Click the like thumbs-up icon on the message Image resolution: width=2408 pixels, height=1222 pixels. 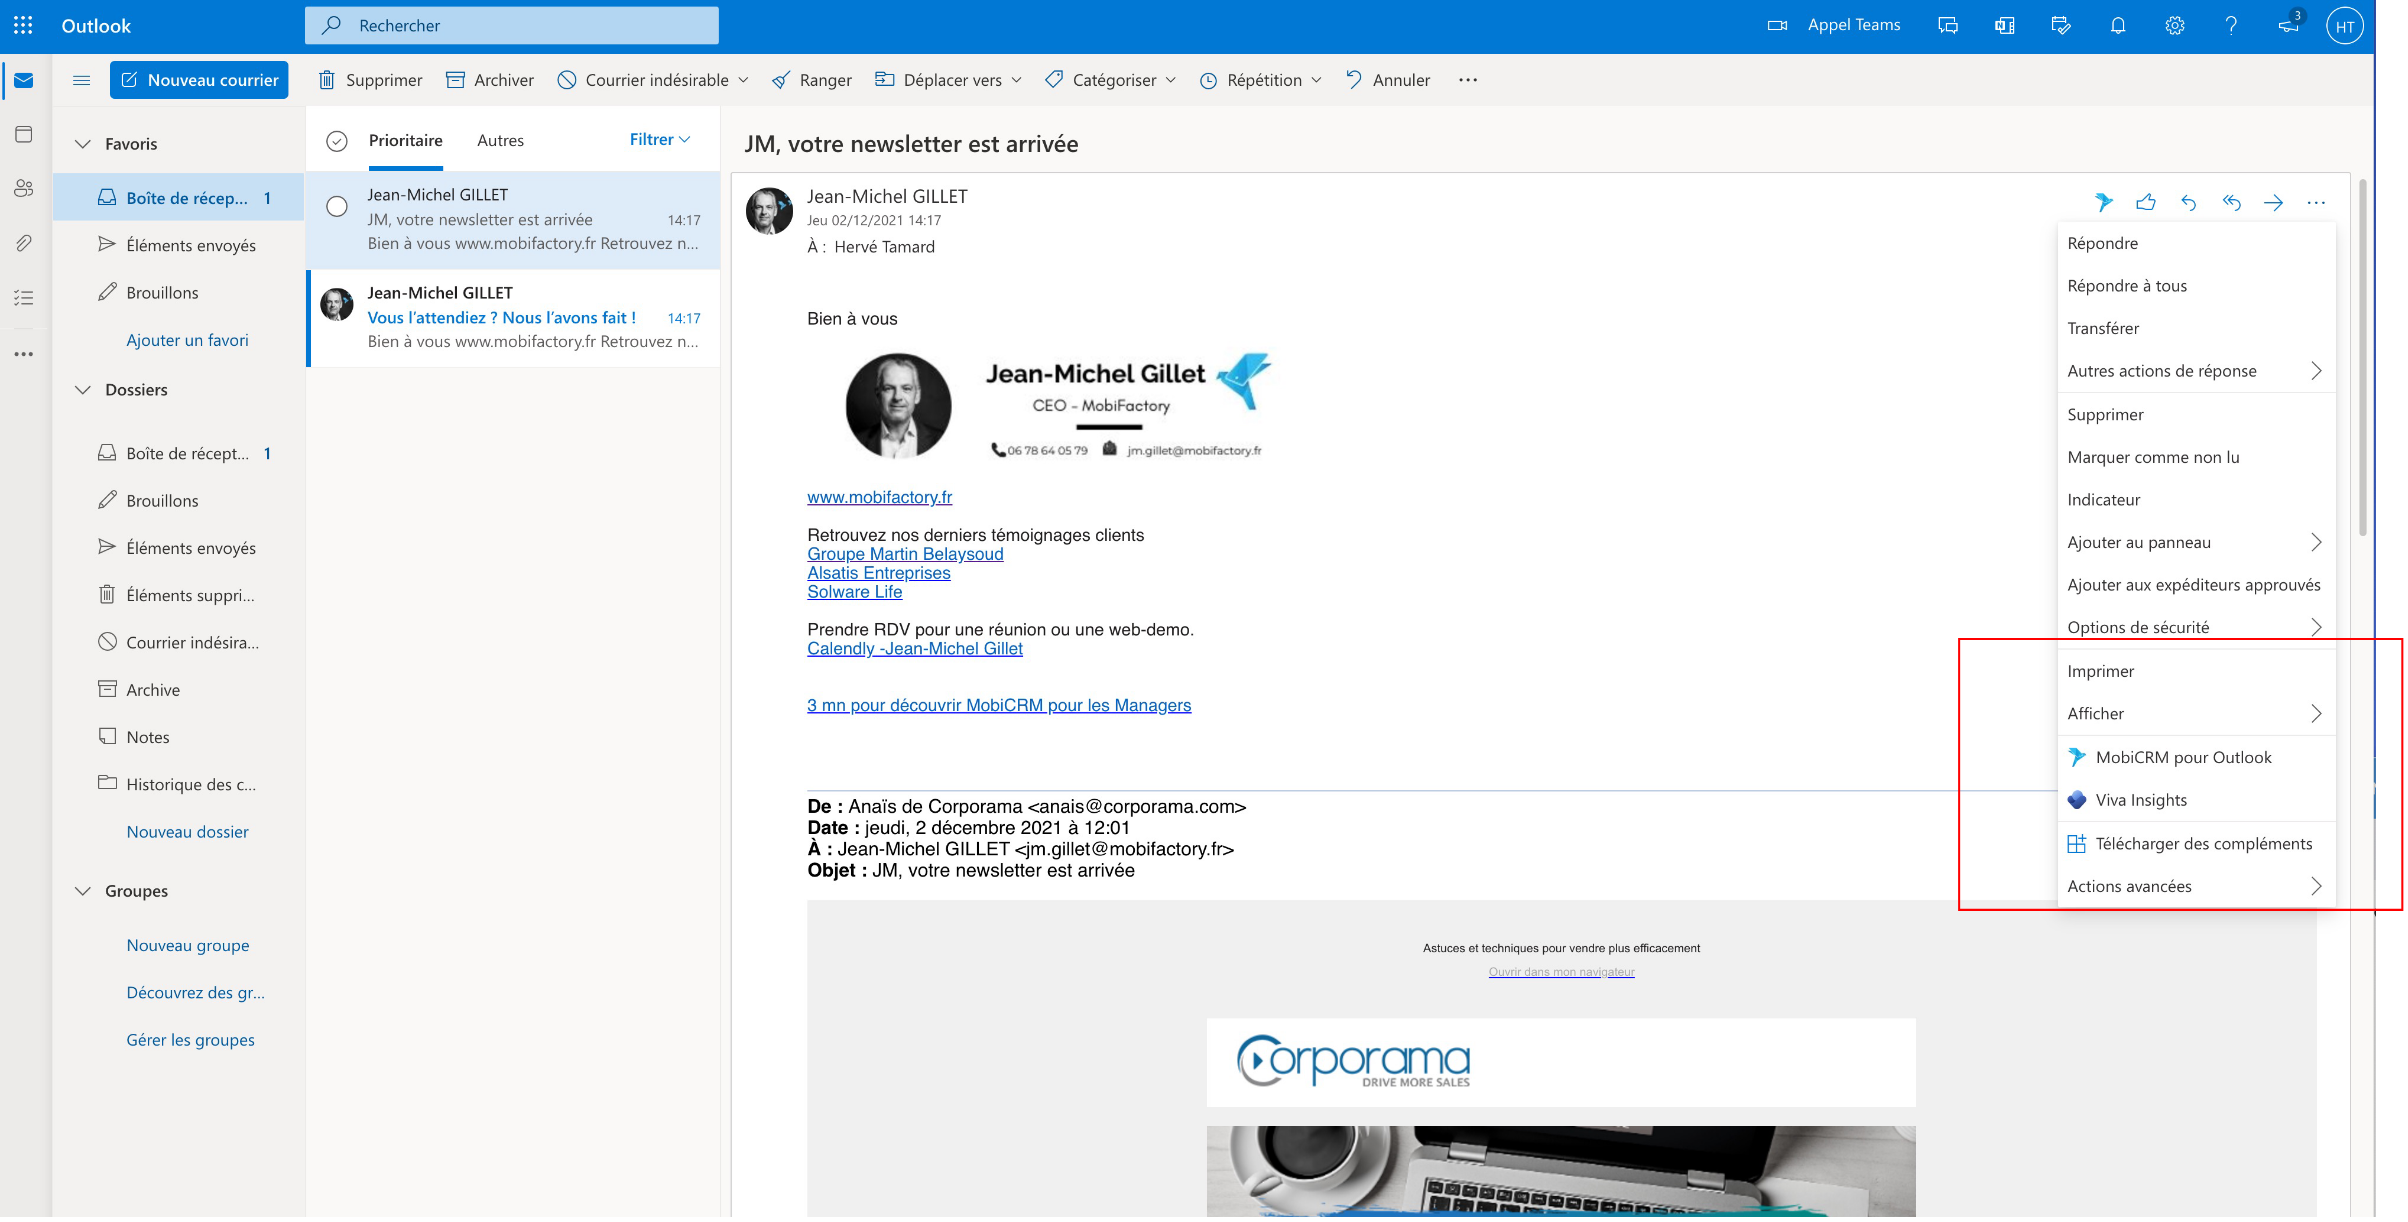coord(2146,203)
